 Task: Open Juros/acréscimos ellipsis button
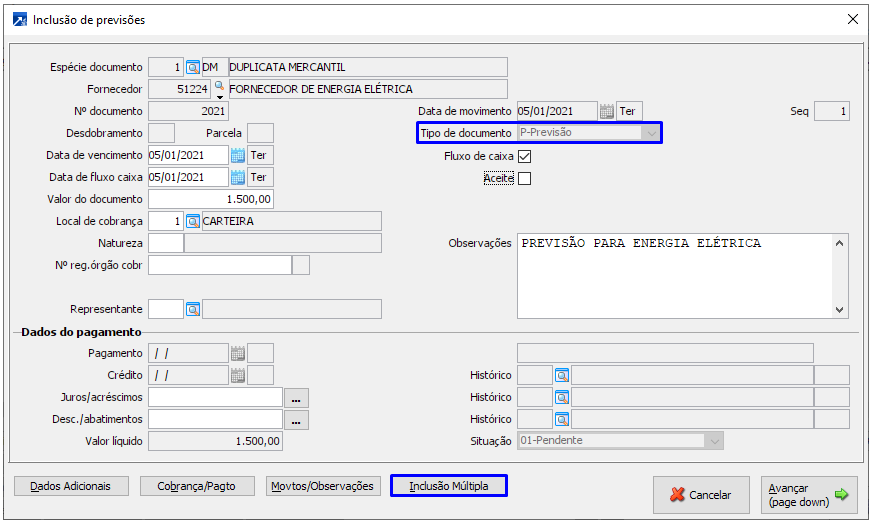click(x=296, y=398)
